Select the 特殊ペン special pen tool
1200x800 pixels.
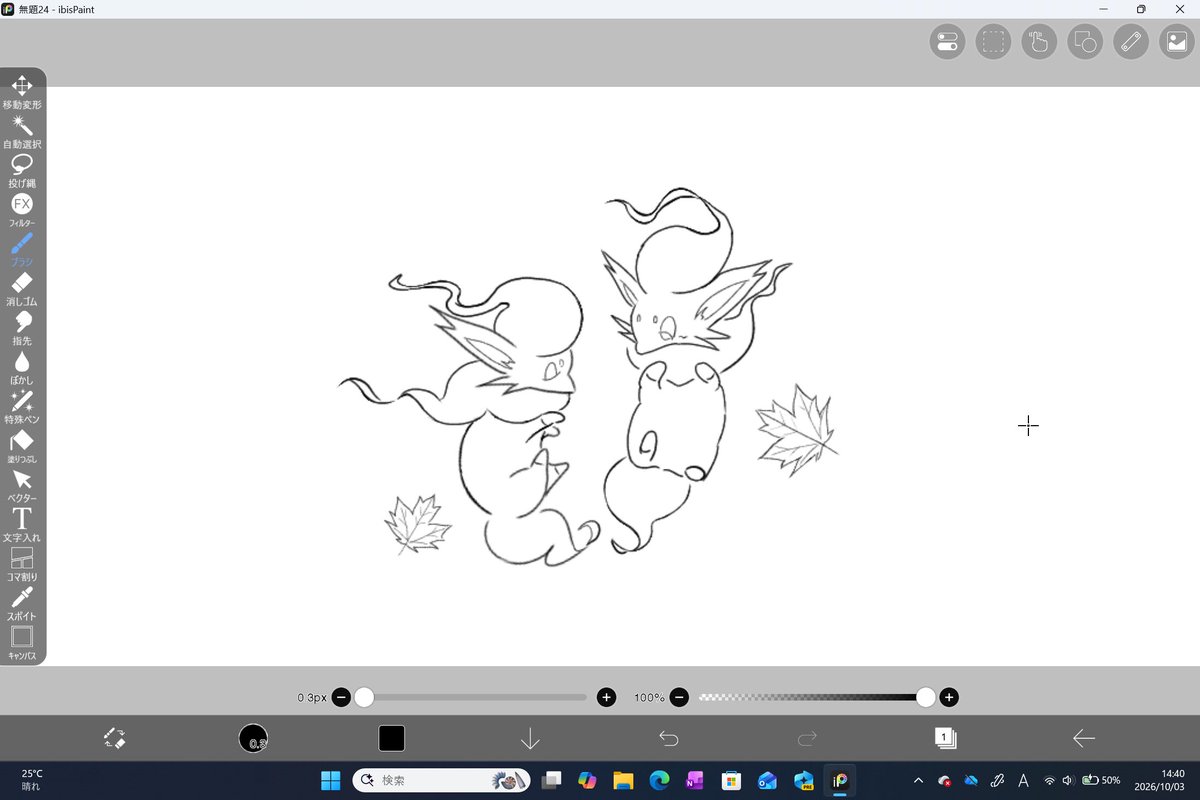point(22,407)
